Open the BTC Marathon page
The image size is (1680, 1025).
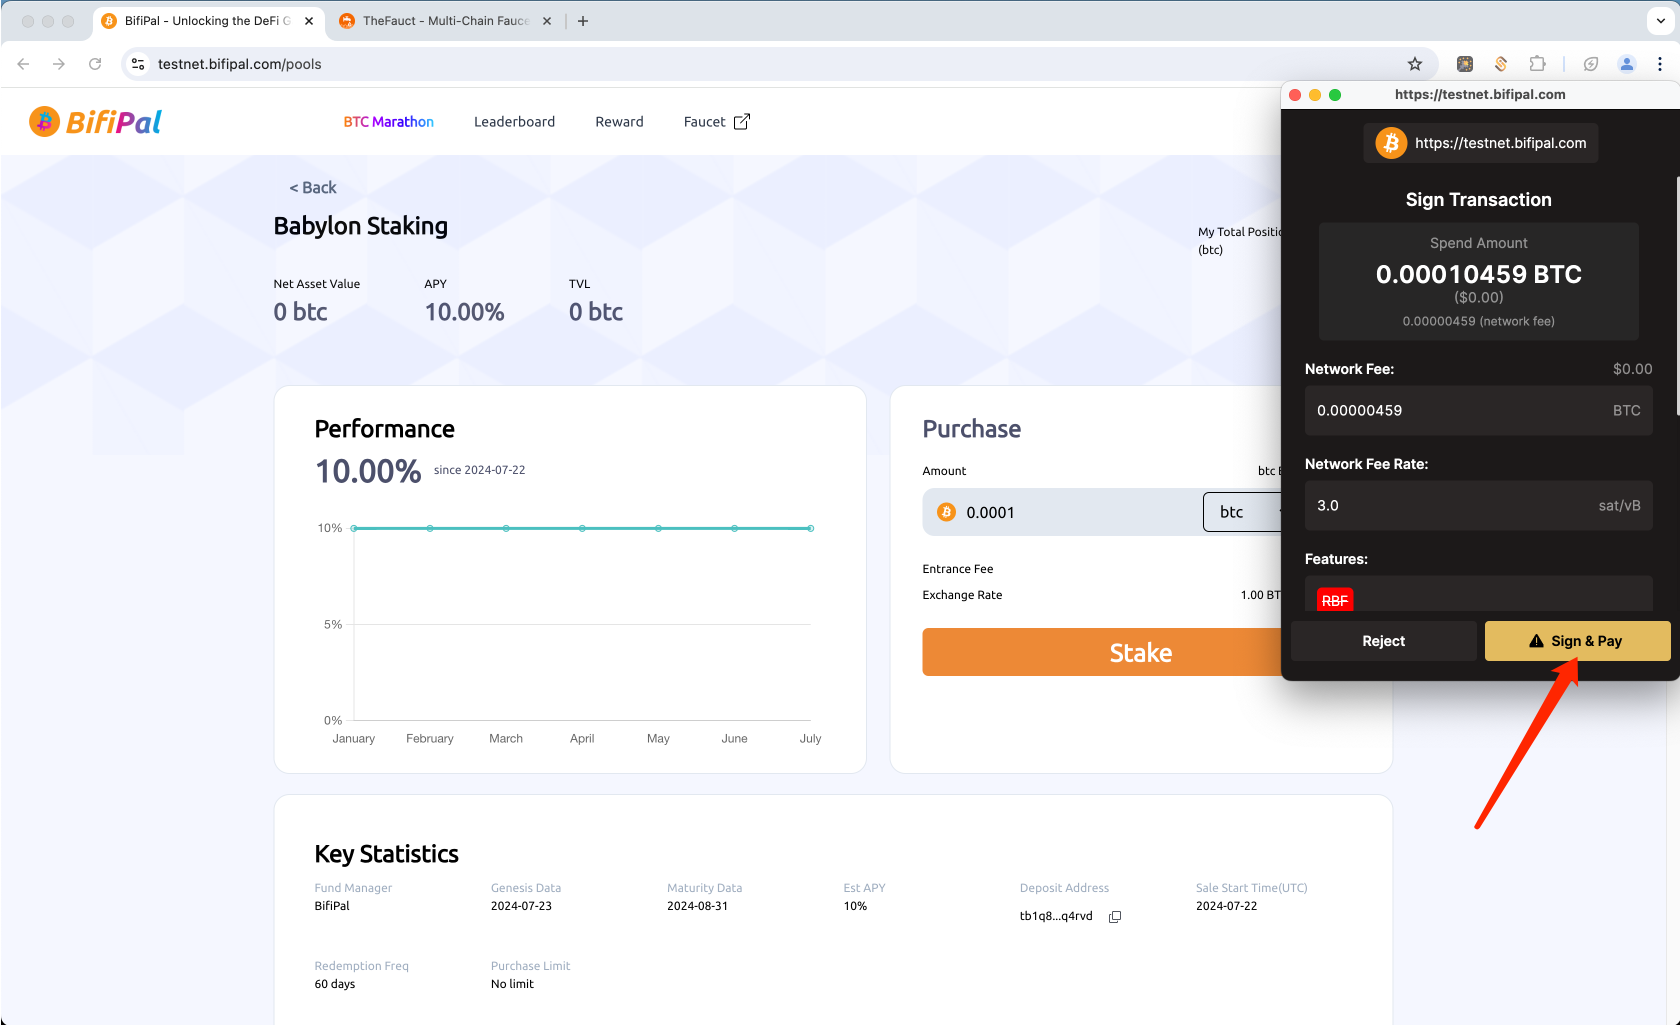(388, 122)
